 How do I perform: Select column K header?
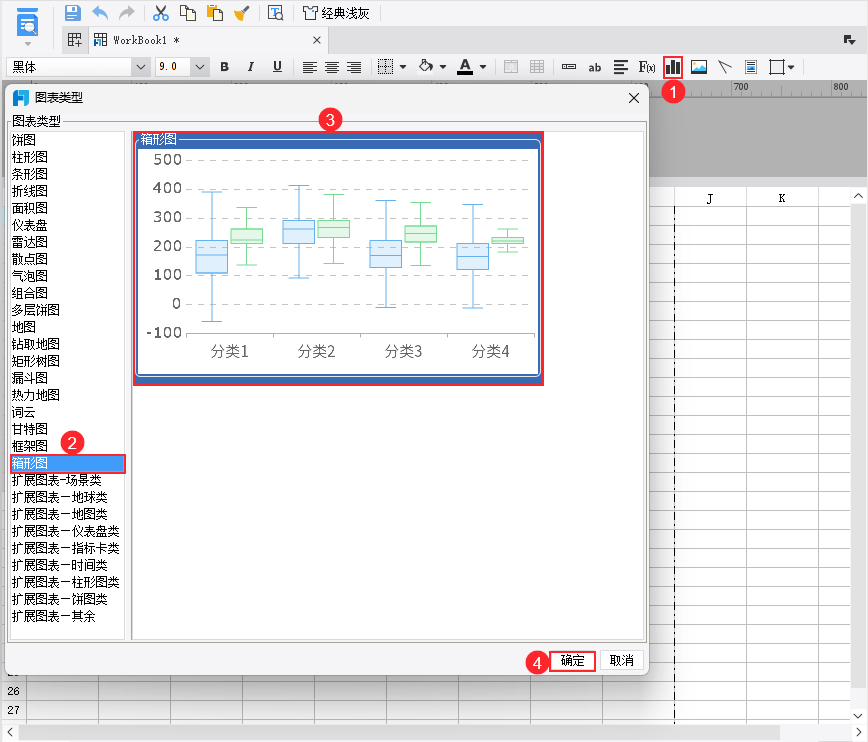tap(782, 198)
